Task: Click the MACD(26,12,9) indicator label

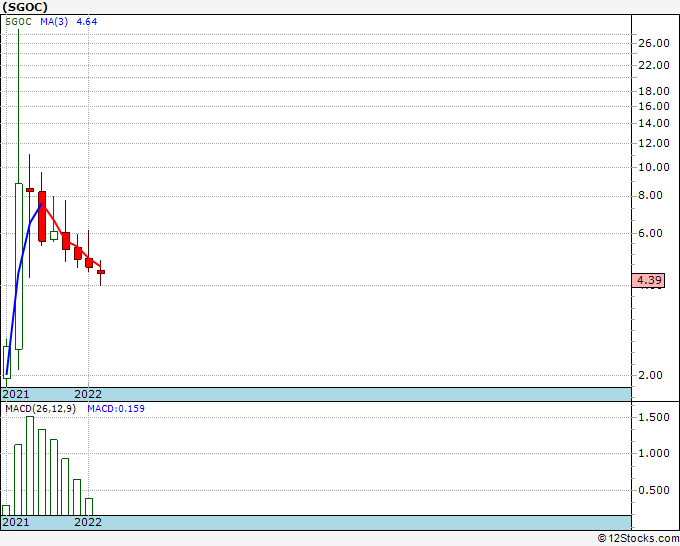Action: click(x=40, y=409)
